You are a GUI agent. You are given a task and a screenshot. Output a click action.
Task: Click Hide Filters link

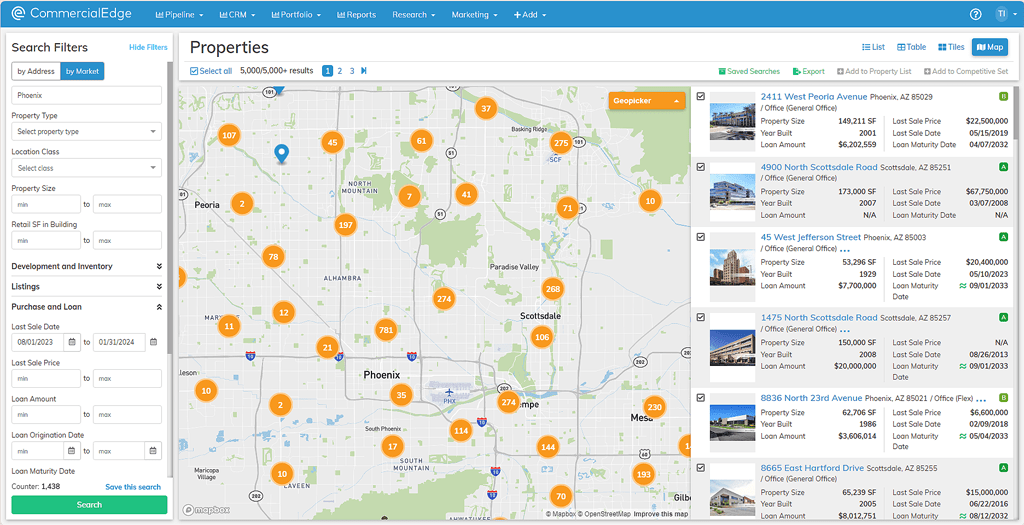[148, 47]
